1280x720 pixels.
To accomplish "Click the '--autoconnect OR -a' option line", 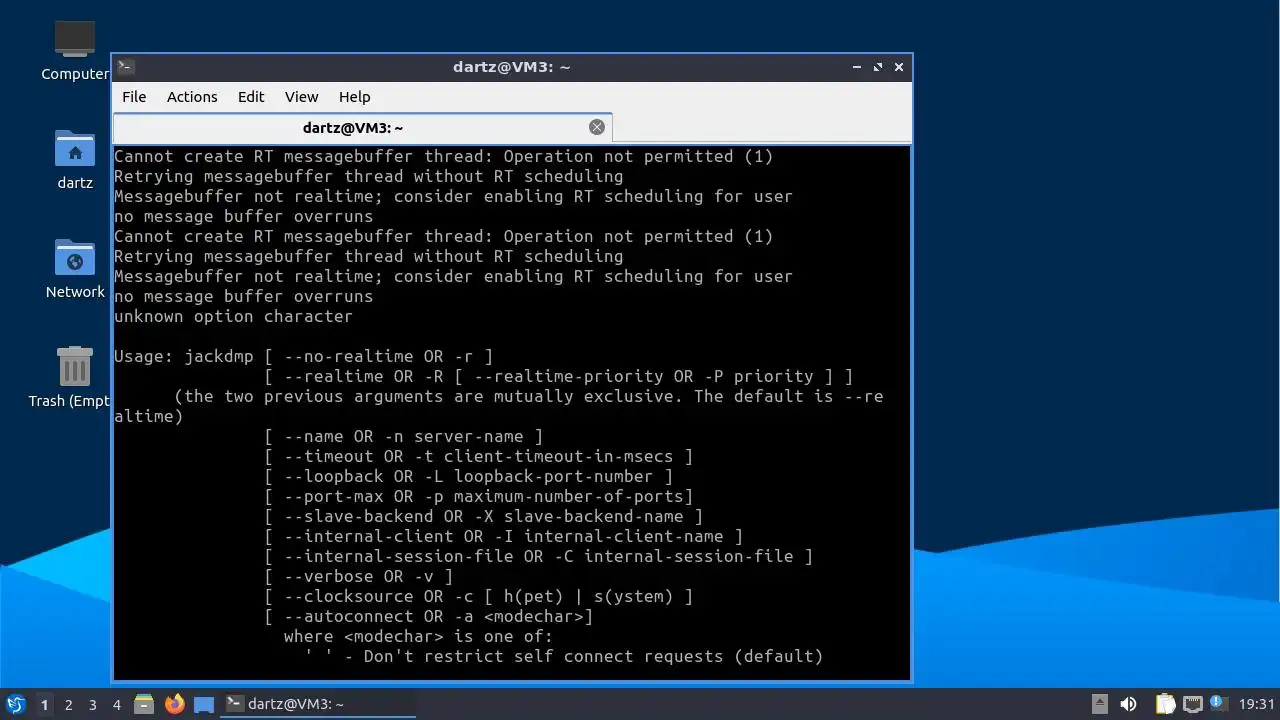I will [428, 616].
